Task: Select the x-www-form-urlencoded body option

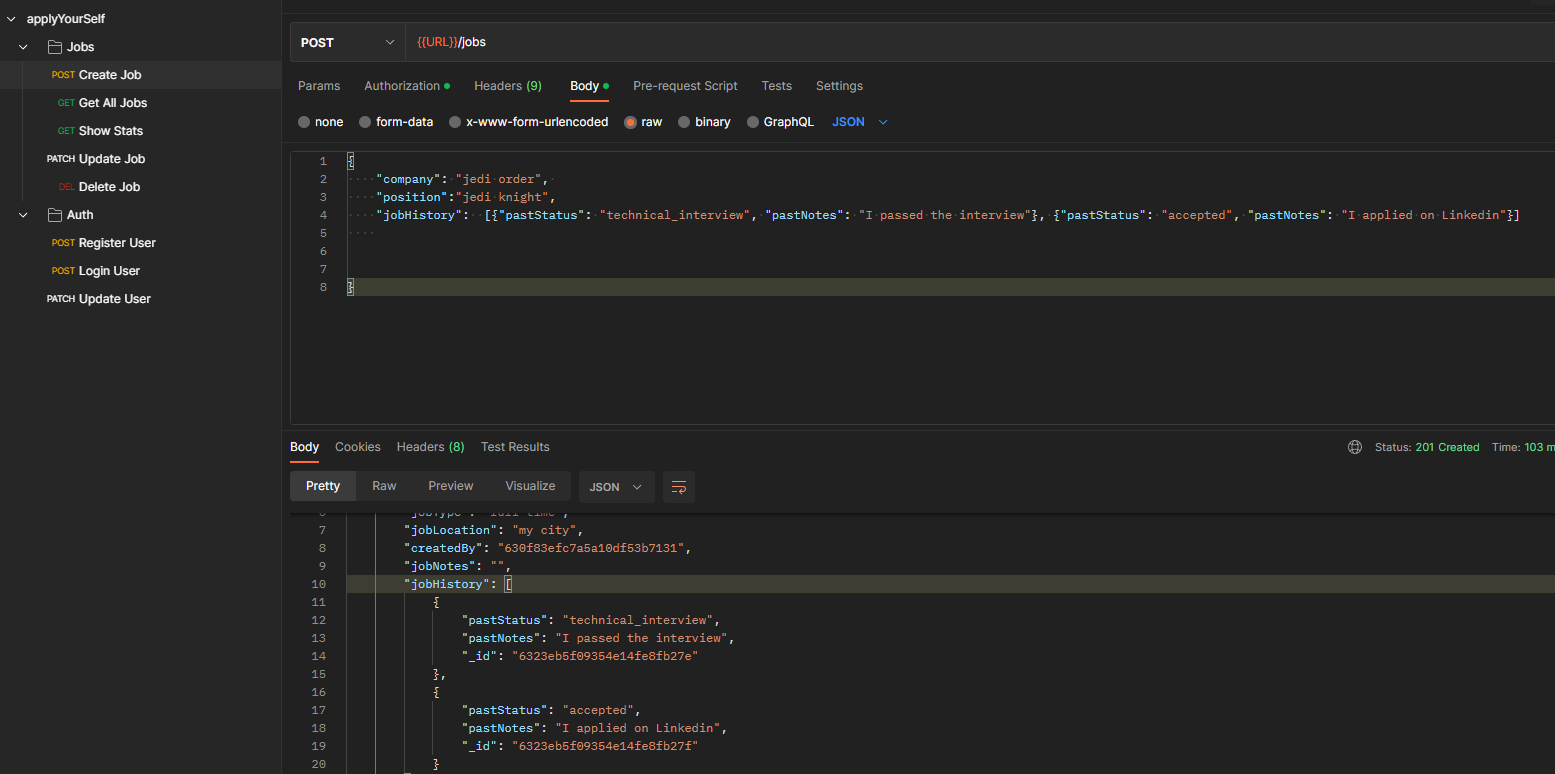Action: pos(455,122)
